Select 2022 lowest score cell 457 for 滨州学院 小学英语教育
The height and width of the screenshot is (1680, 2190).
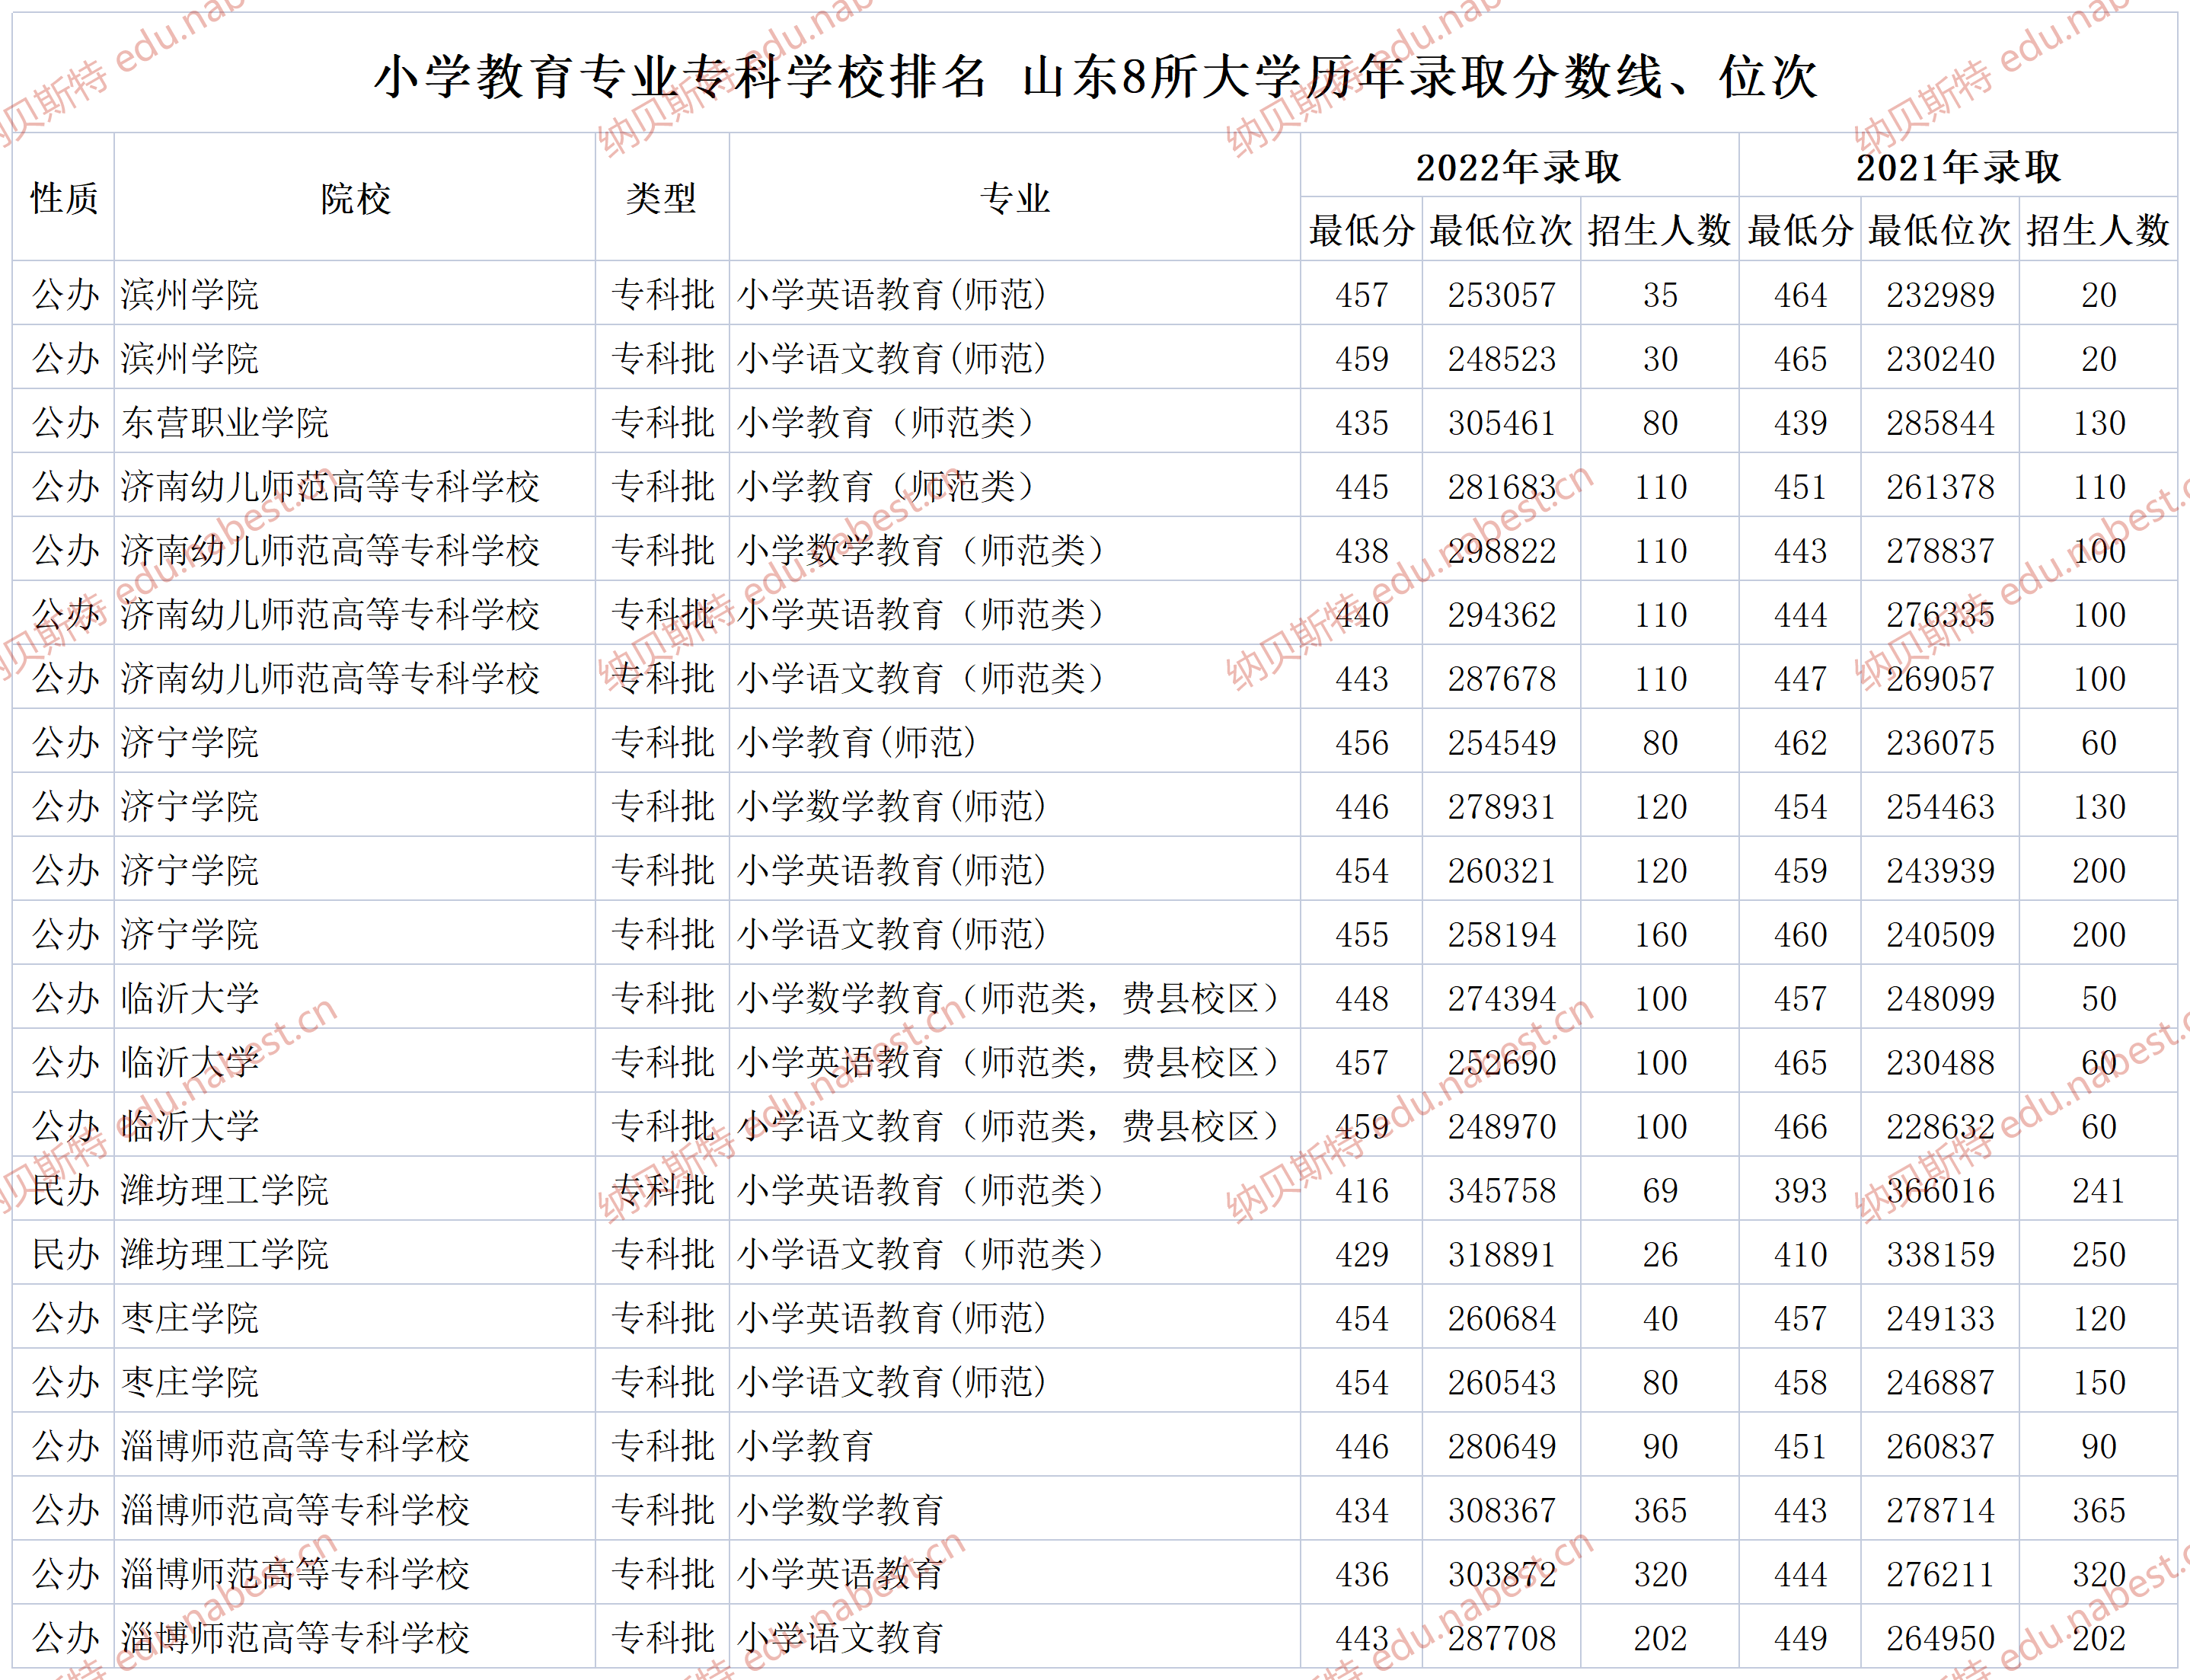click(x=1361, y=295)
